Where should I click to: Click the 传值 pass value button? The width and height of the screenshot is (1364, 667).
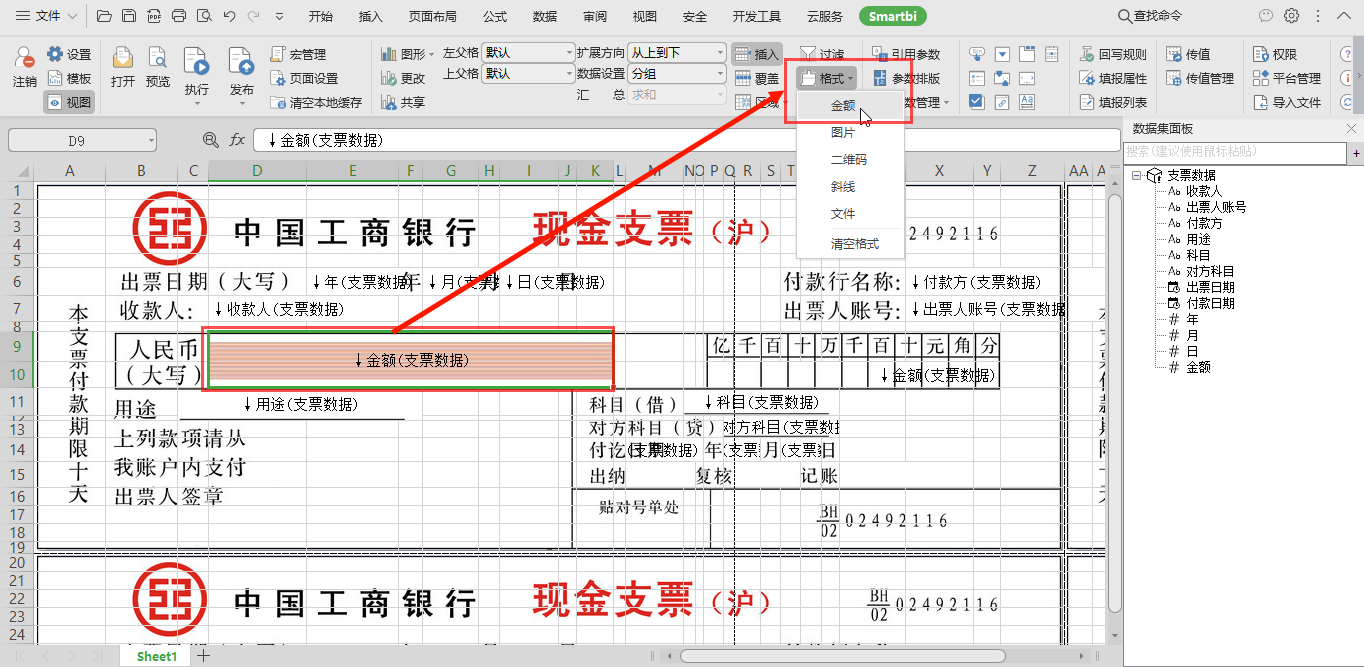point(1188,54)
